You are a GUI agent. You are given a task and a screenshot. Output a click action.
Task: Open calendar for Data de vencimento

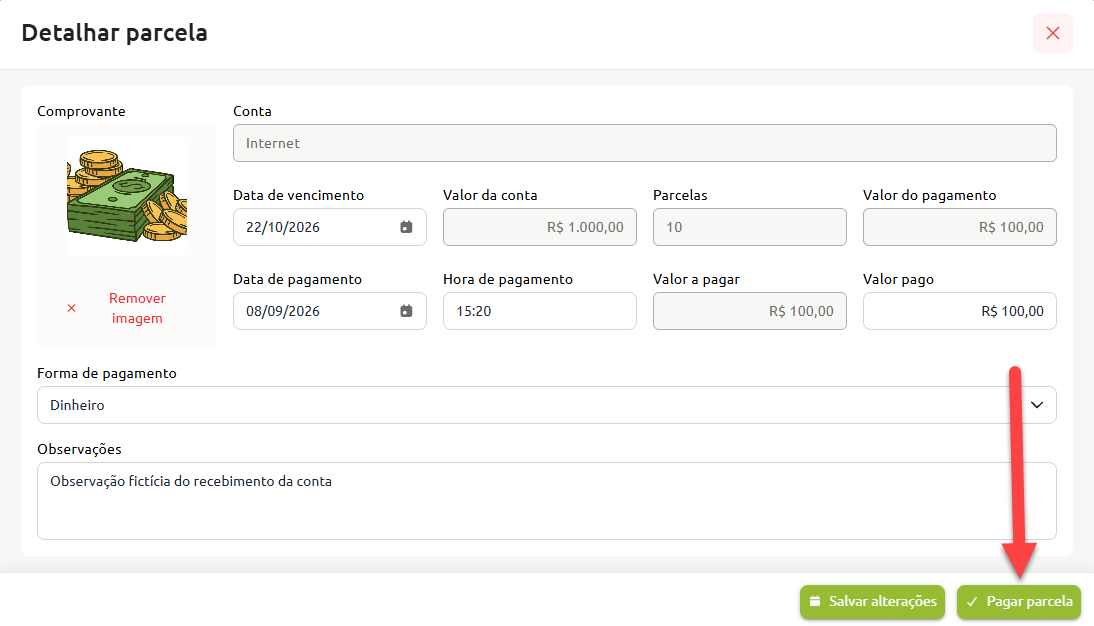coord(406,227)
